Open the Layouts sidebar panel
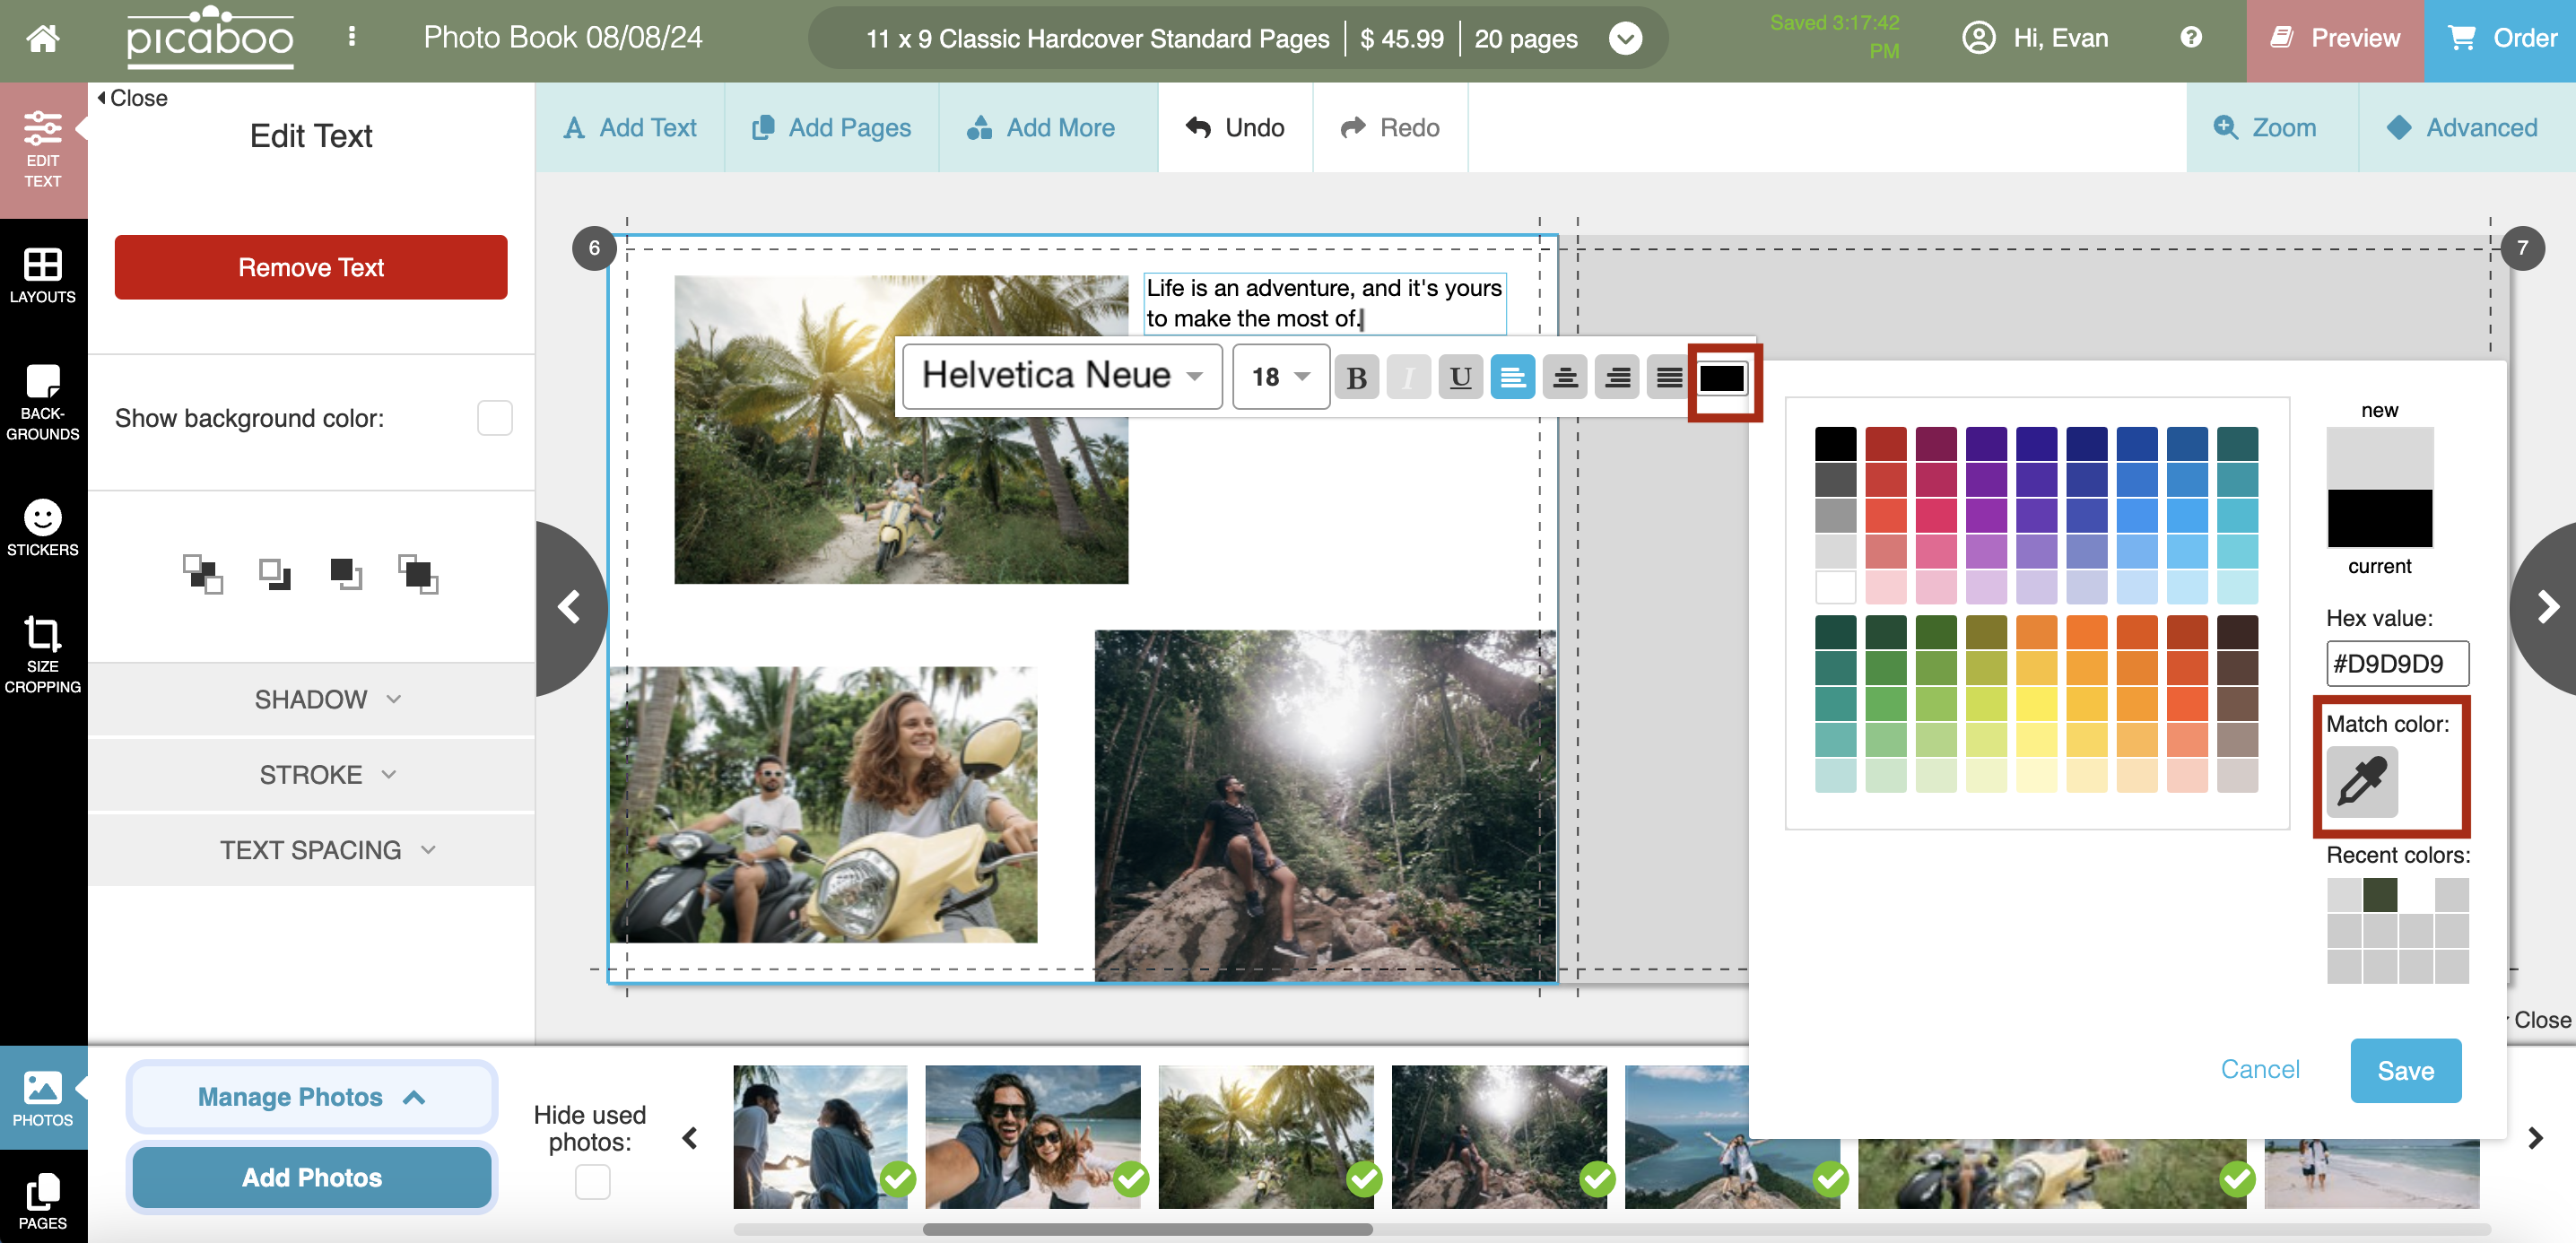The width and height of the screenshot is (2576, 1243). pyautogui.click(x=43, y=276)
